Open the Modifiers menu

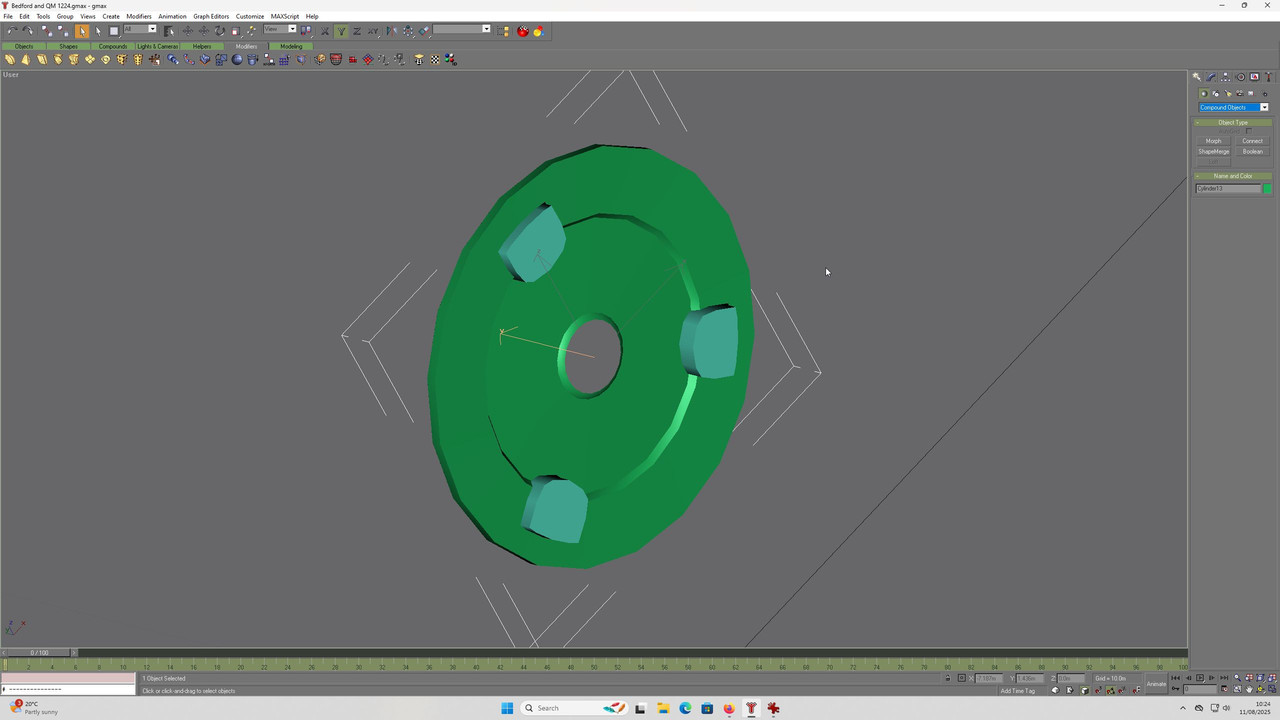[139, 16]
